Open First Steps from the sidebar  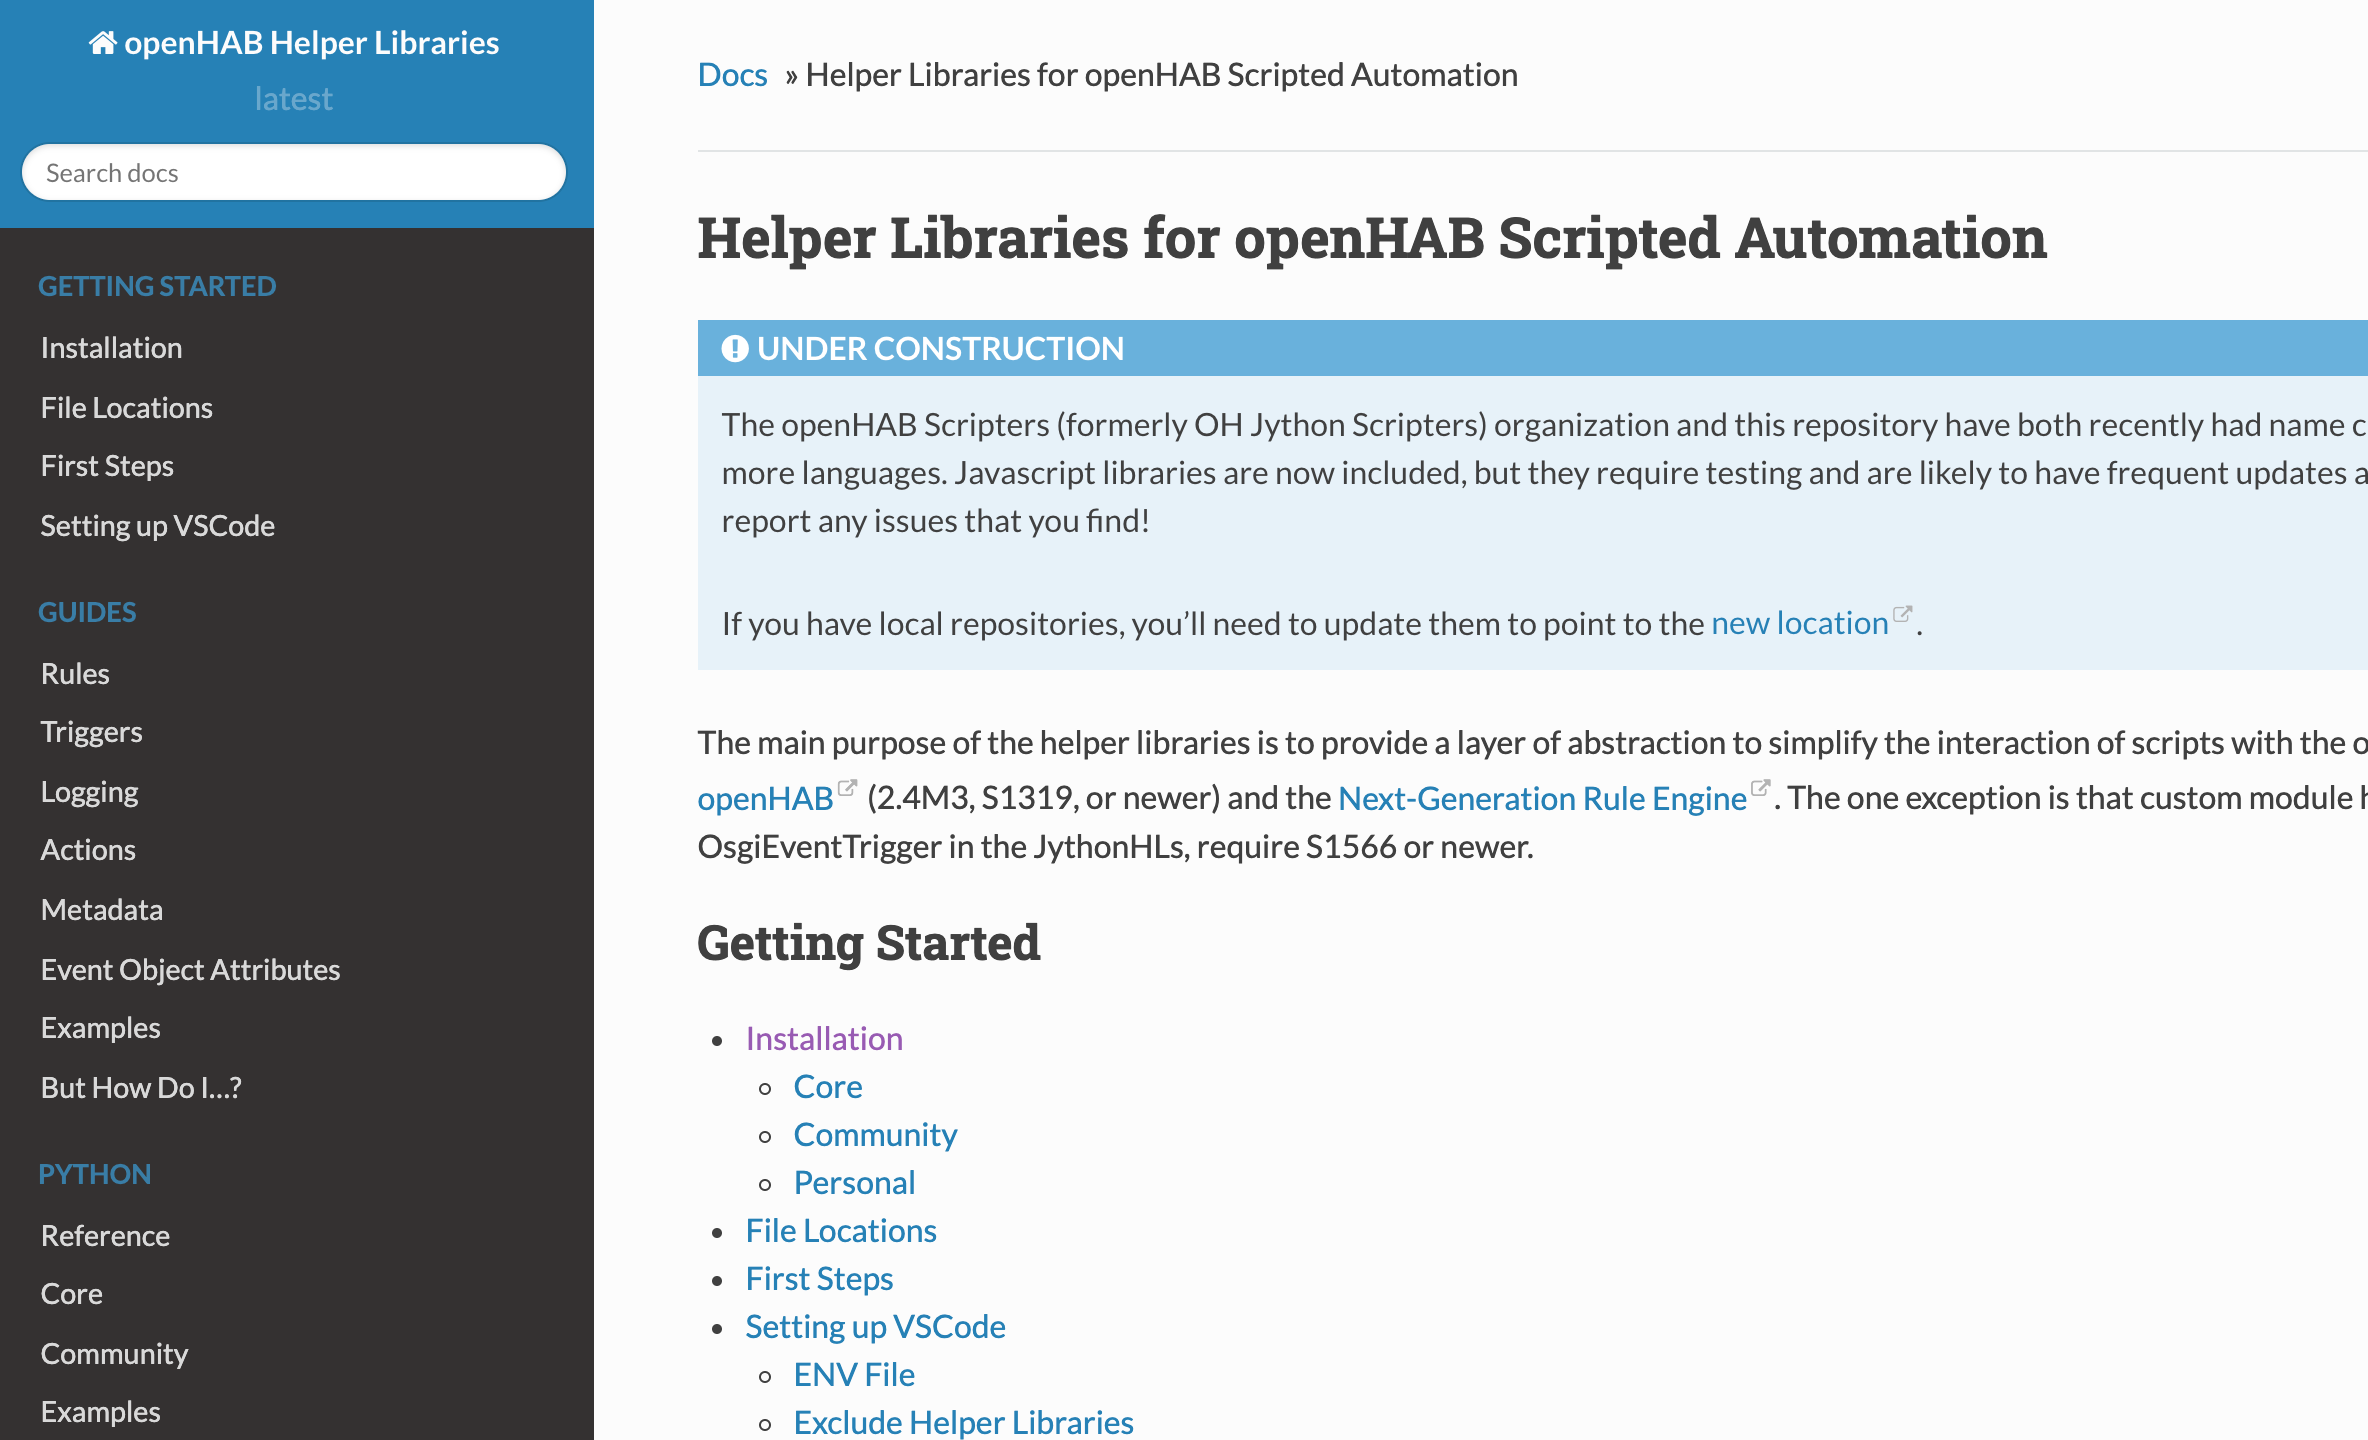(107, 465)
